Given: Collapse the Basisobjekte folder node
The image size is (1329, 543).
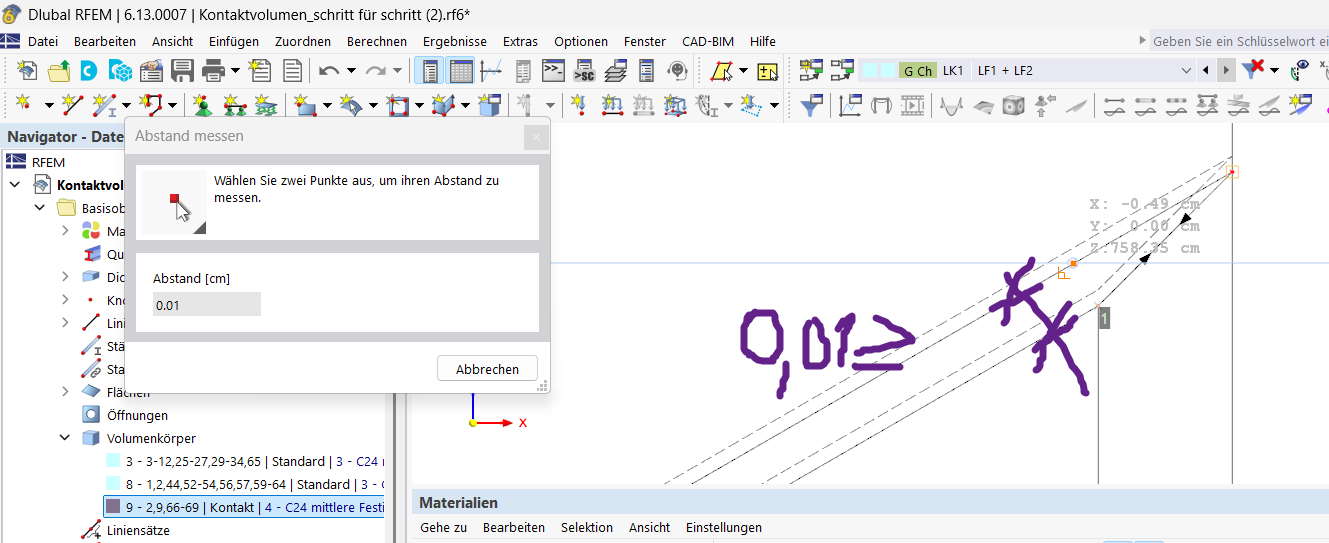Looking at the screenshot, I should 40,208.
